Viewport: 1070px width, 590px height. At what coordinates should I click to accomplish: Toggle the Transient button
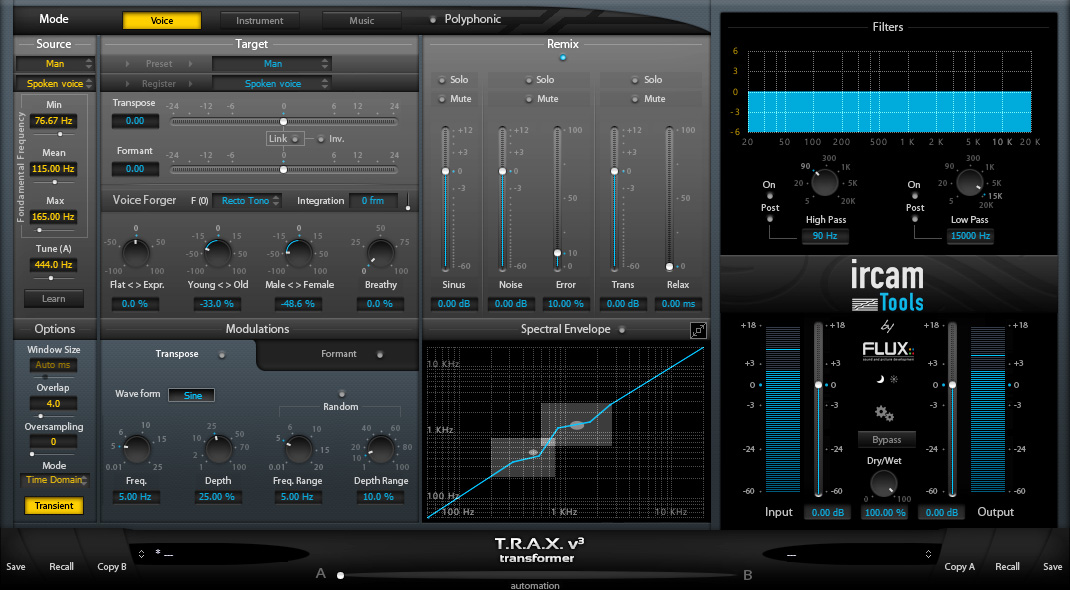point(54,505)
